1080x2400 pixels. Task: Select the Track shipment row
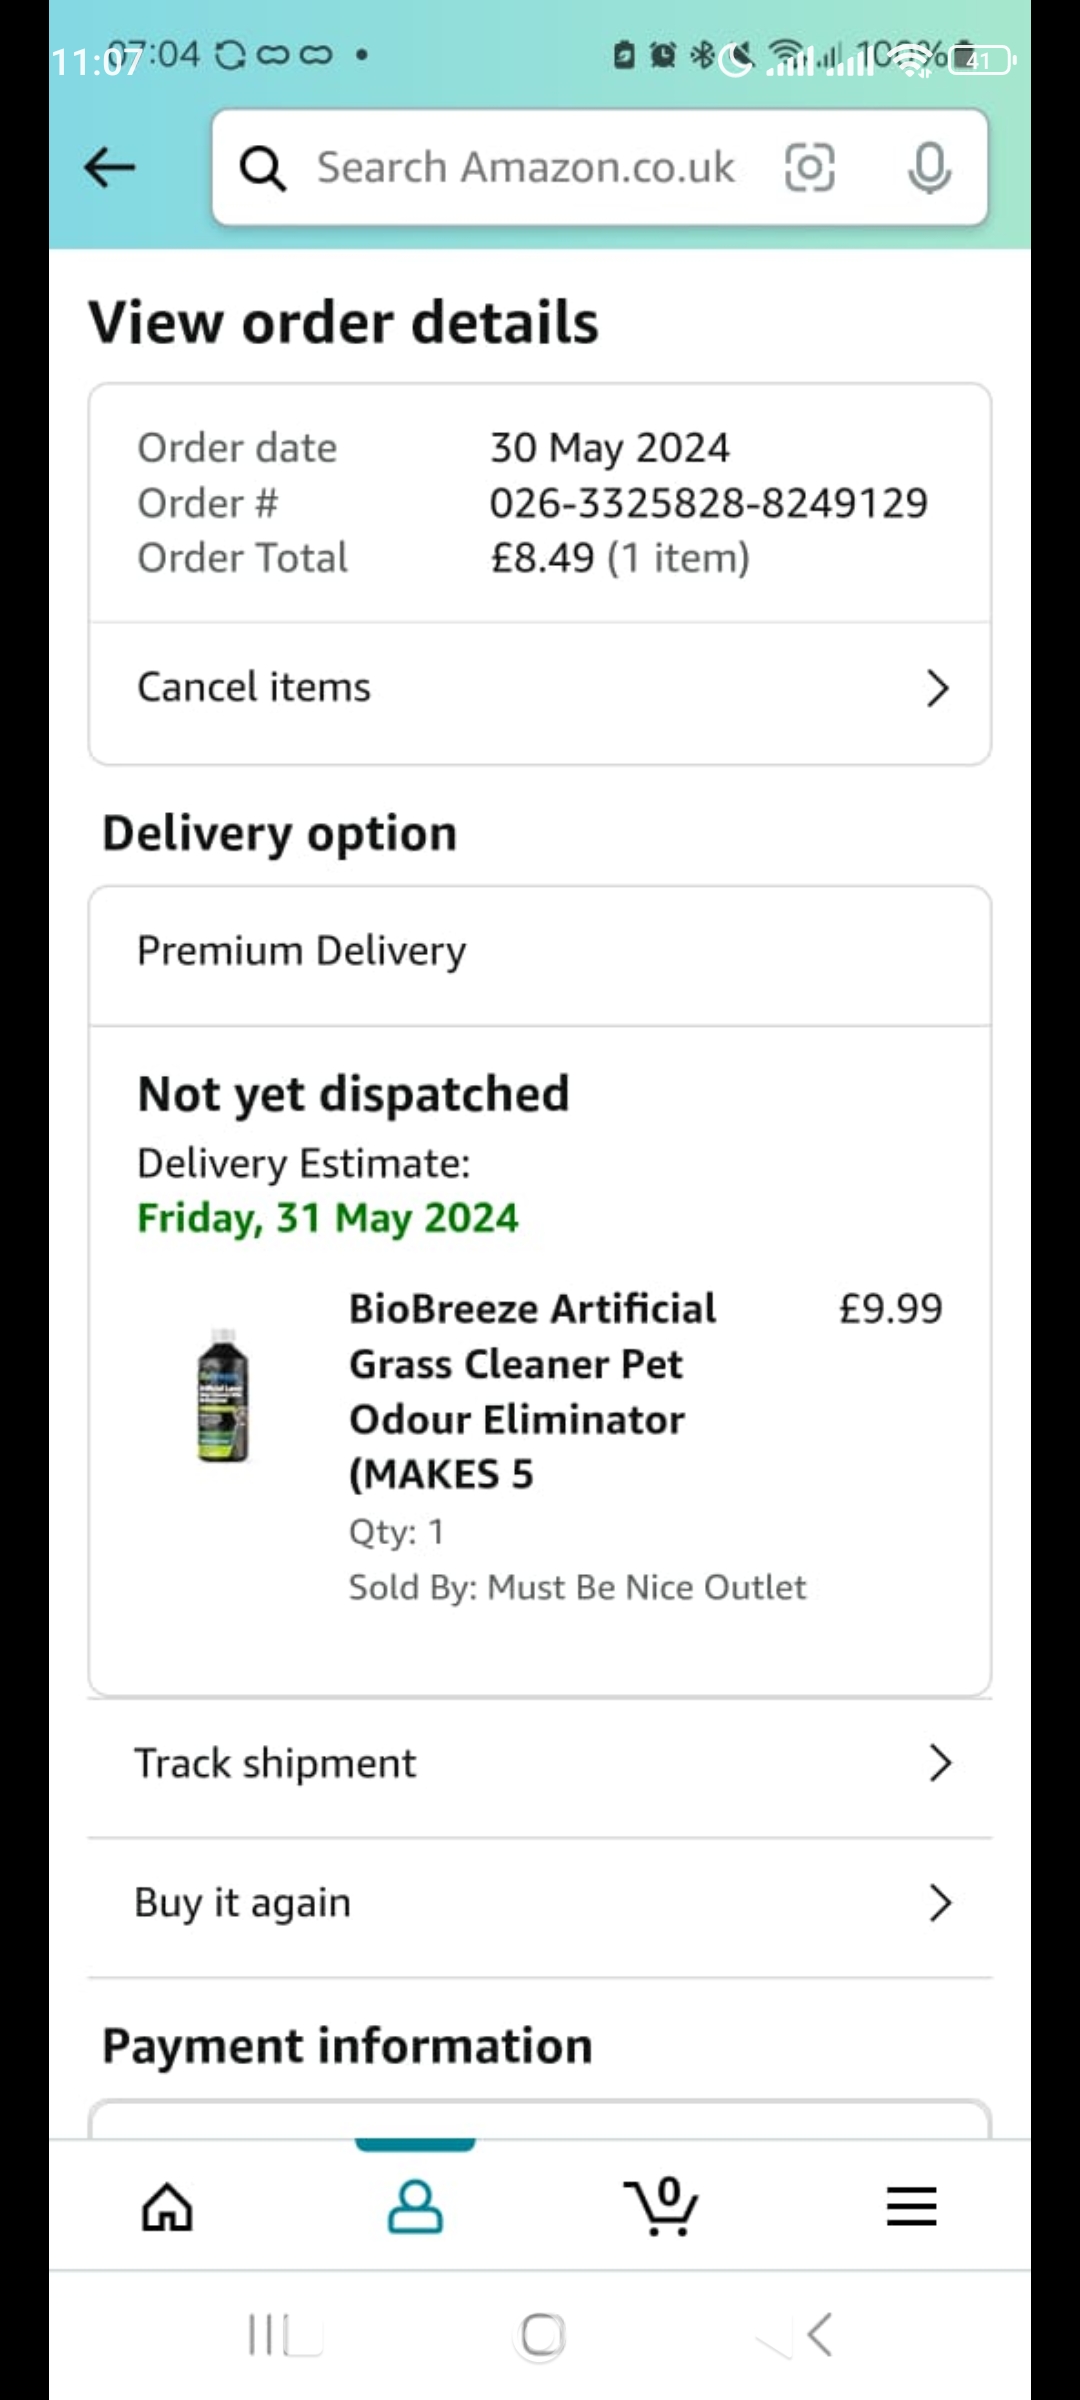pos(540,1764)
